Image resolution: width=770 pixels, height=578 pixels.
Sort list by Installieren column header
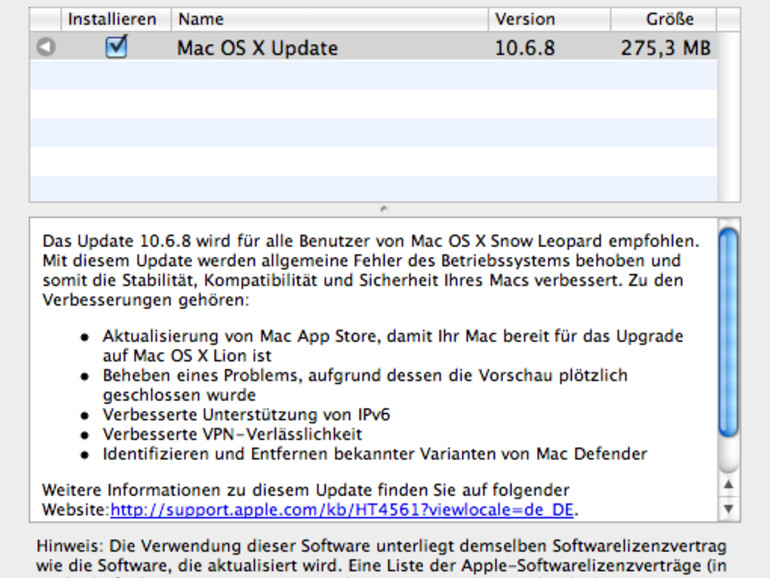click(x=116, y=19)
